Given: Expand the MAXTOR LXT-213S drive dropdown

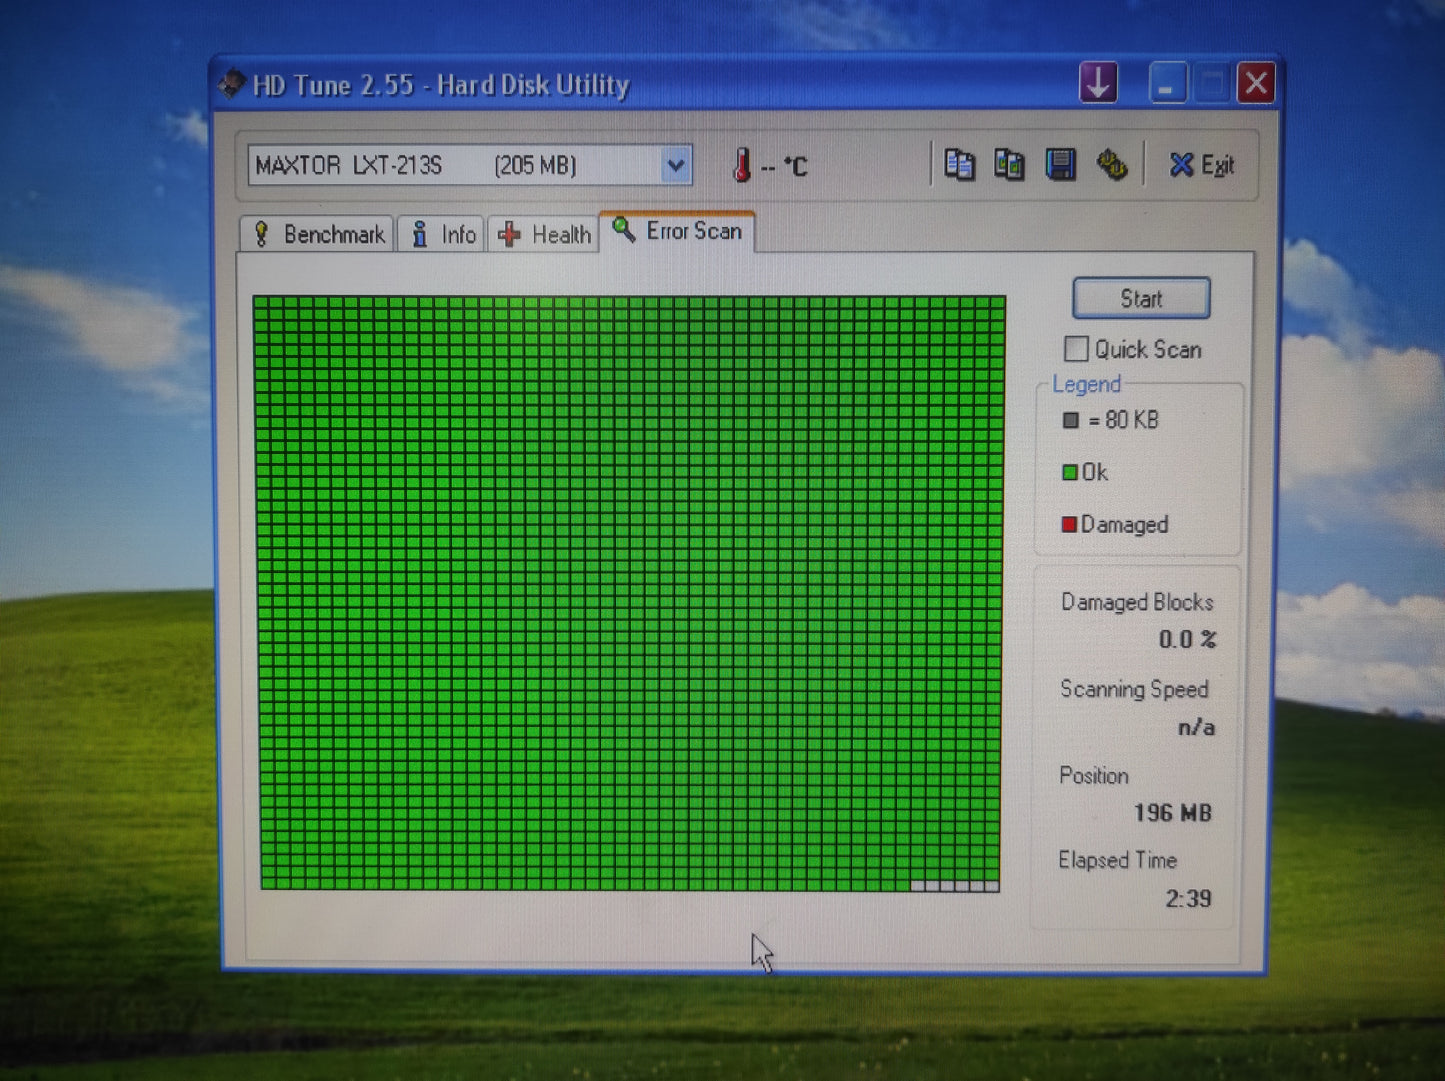Looking at the screenshot, I should (676, 165).
